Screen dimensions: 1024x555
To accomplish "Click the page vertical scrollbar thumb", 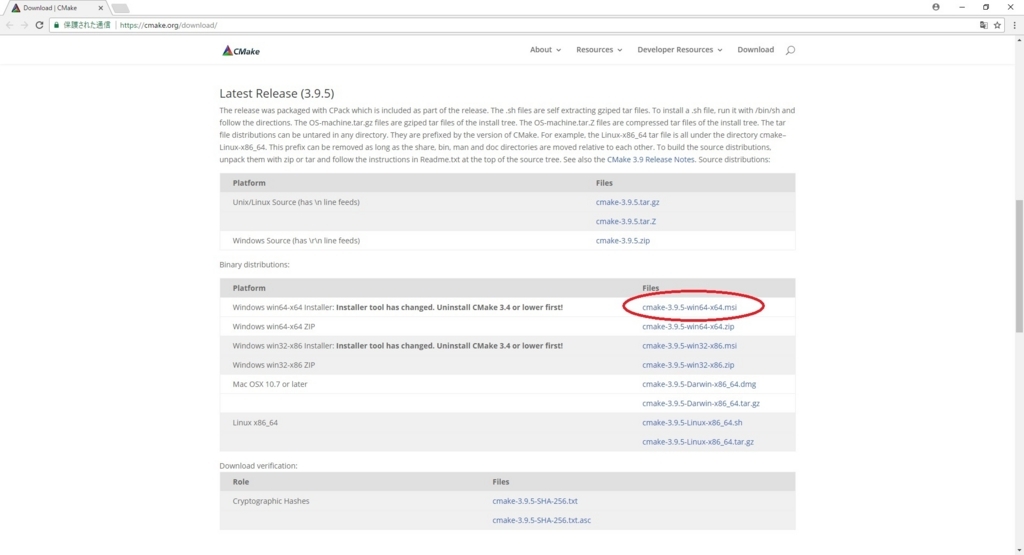I will [x=1019, y=266].
